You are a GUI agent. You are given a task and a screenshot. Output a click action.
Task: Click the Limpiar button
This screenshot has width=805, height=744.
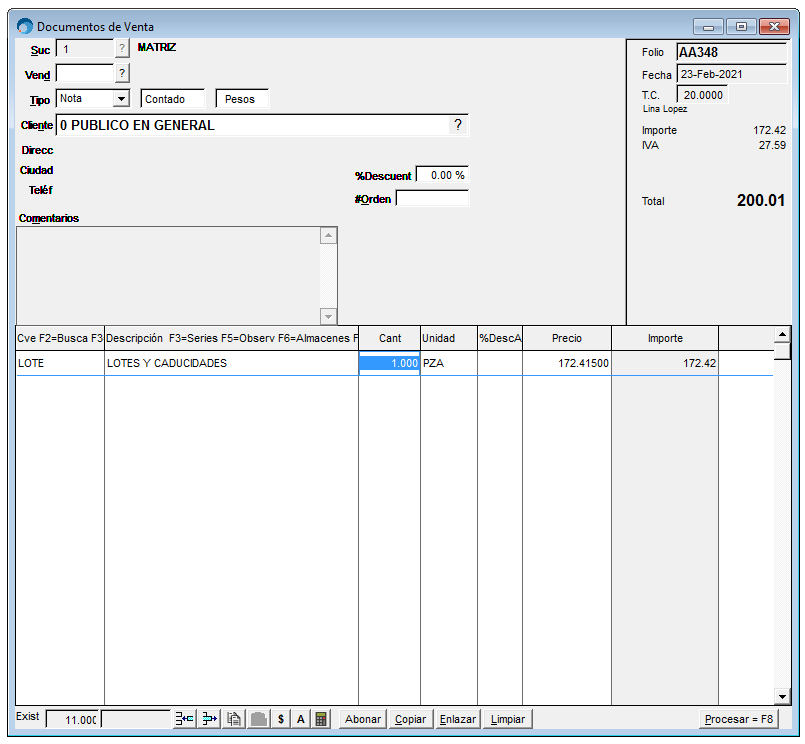tap(508, 719)
